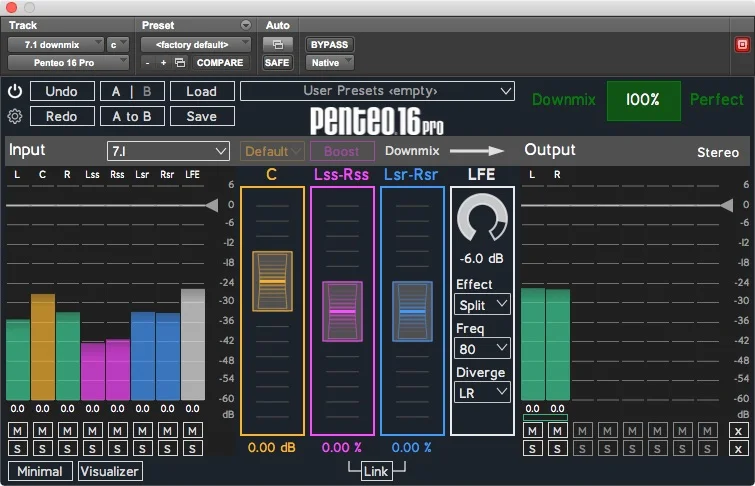The width and height of the screenshot is (755, 486).
Task: Click the input level threshold triangle marker
Action: click(x=212, y=205)
